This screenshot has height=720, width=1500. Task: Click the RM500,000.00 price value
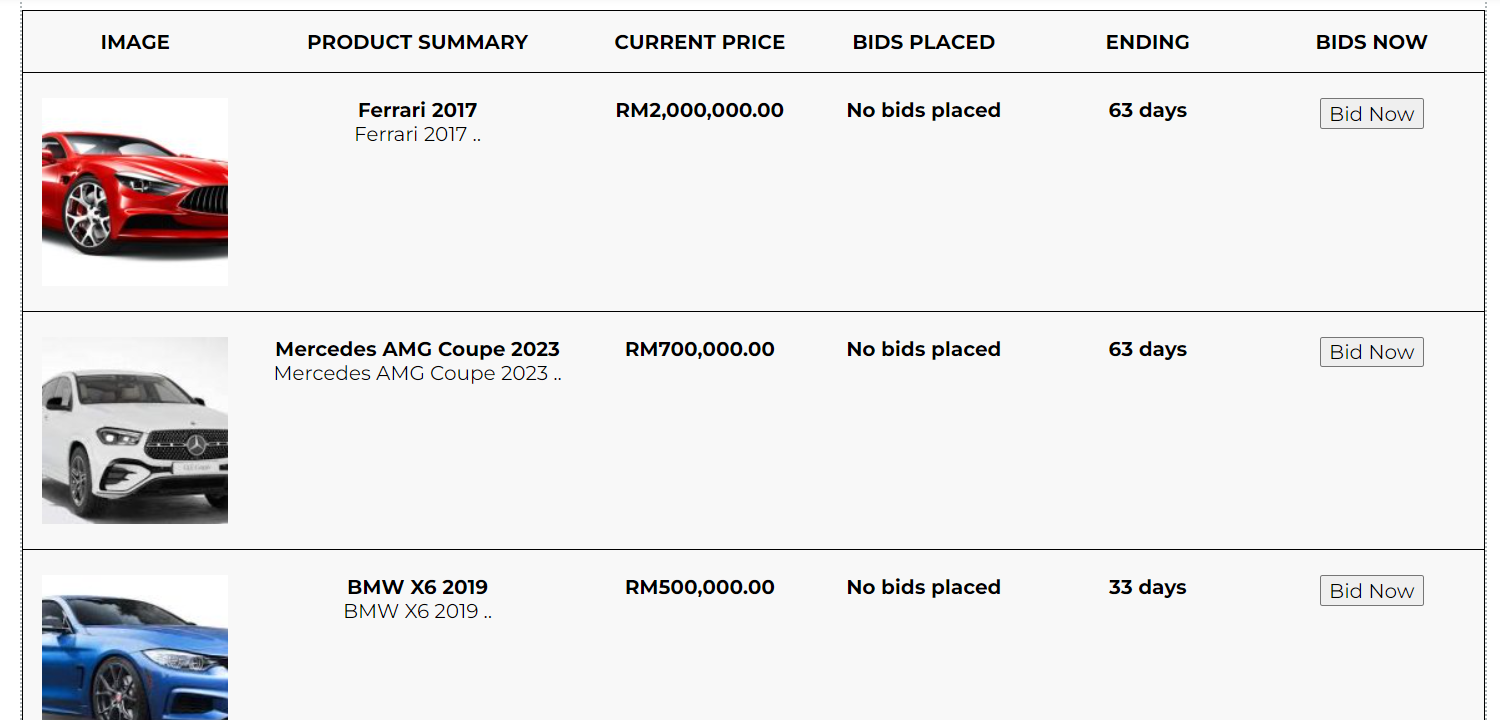pyautogui.click(x=699, y=587)
